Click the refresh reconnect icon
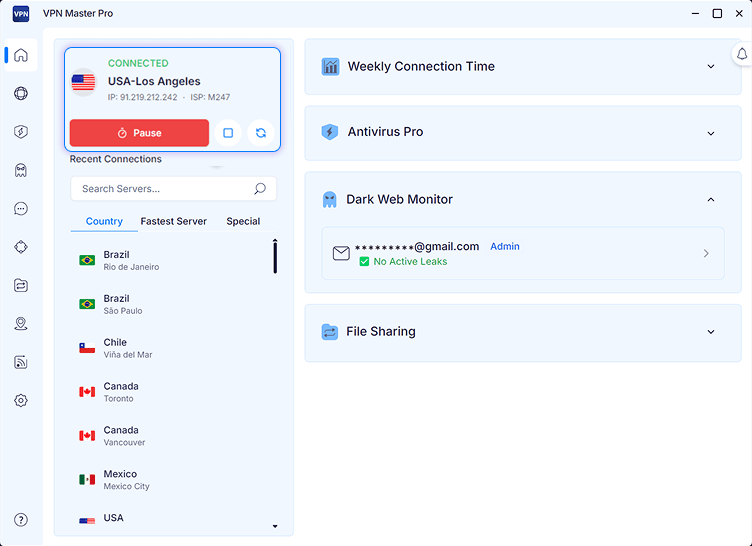The image size is (752, 546). point(261,133)
